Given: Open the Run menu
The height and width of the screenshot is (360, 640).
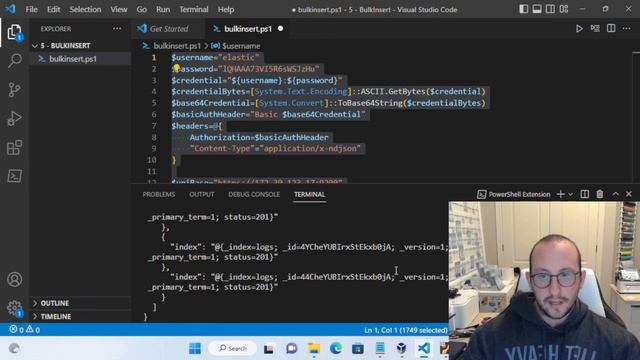Looking at the screenshot, I should click(x=163, y=9).
